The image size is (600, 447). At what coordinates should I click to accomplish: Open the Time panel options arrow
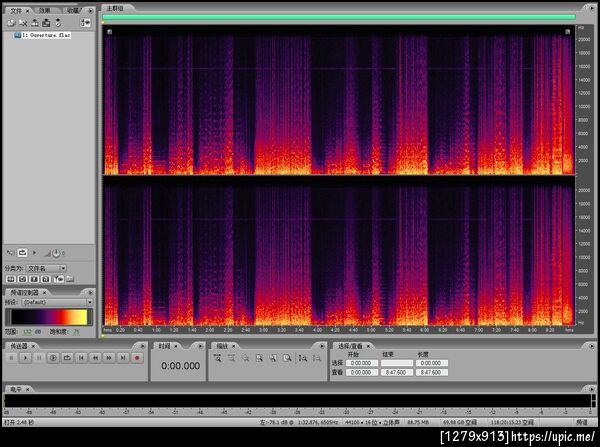coord(201,346)
